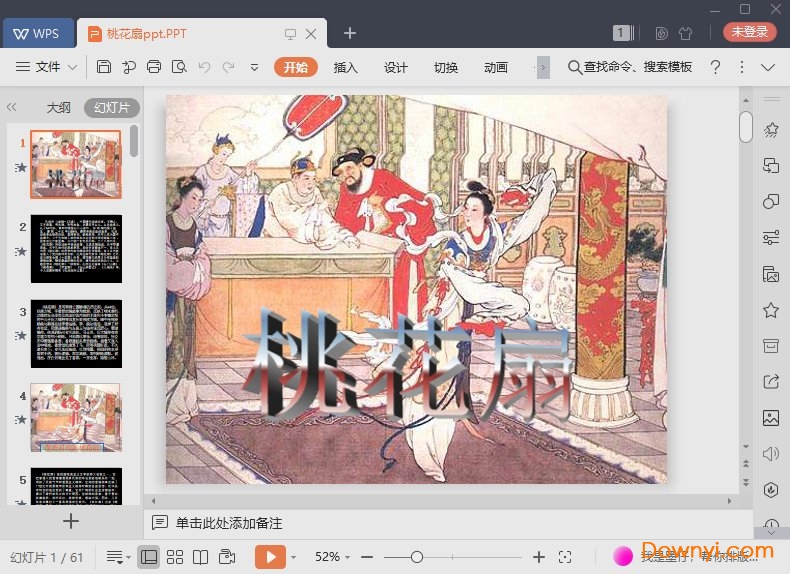This screenshot has width=790, height=574.
Task: Open the 52% zoom dropdown
Action: pos(332,557)
